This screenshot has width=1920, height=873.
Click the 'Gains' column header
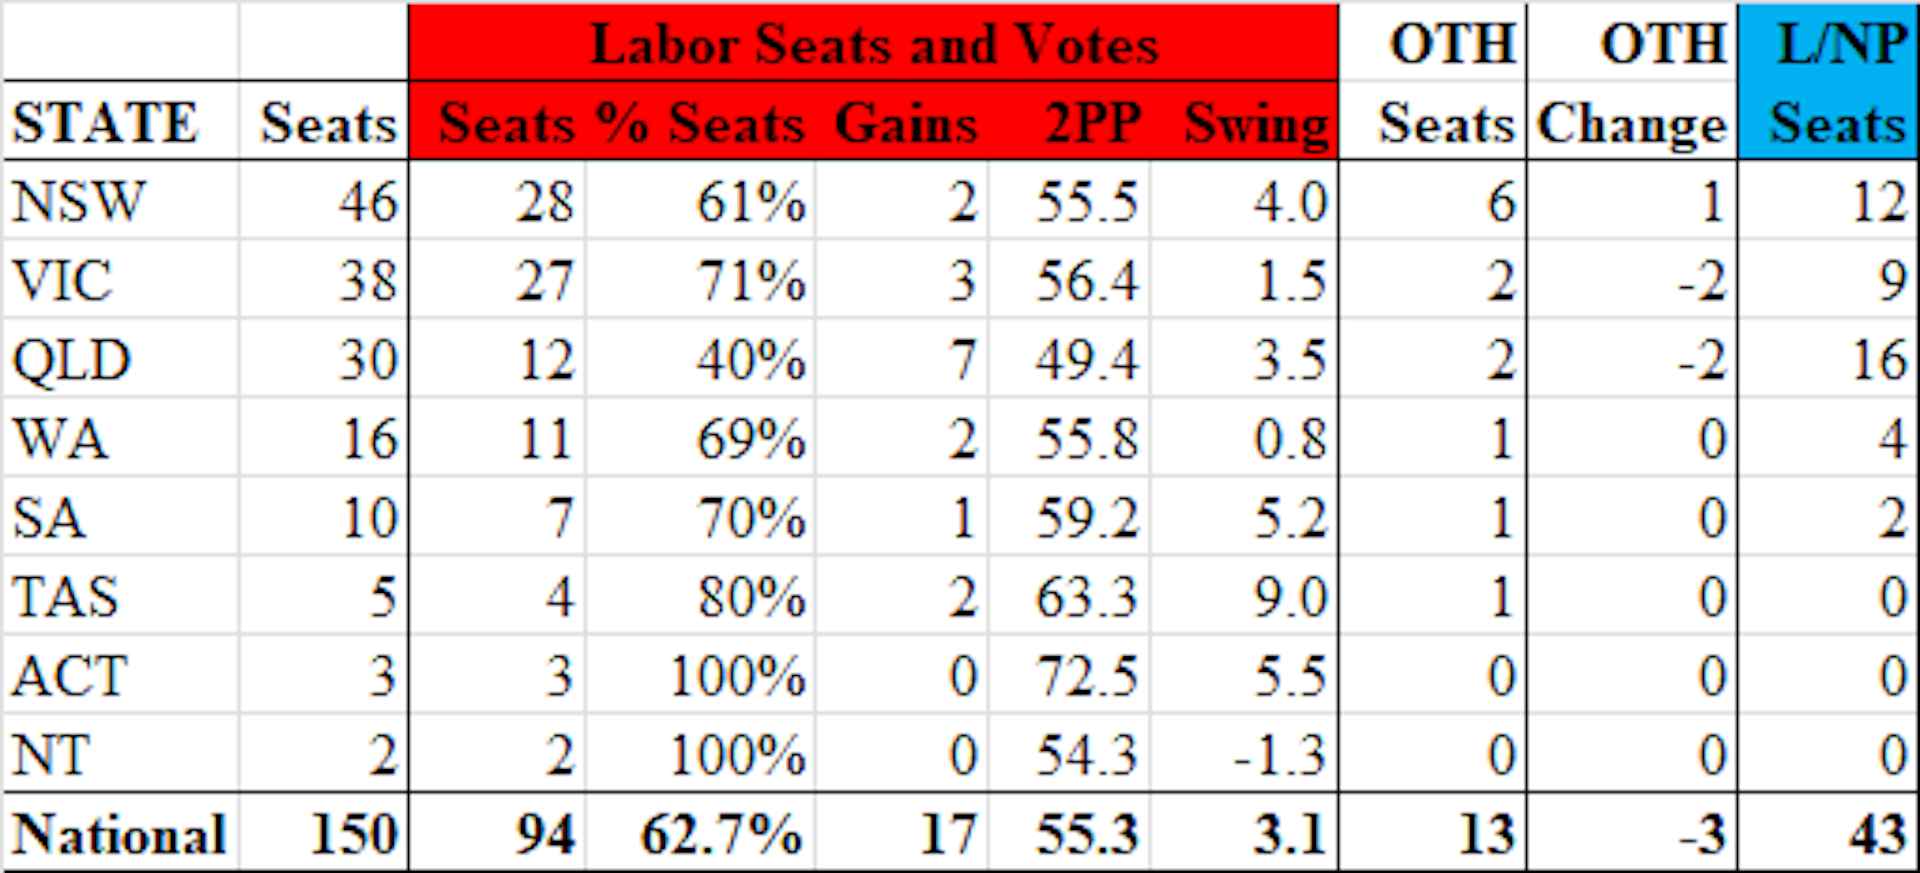pyautogui.click(x=905, y=123)
